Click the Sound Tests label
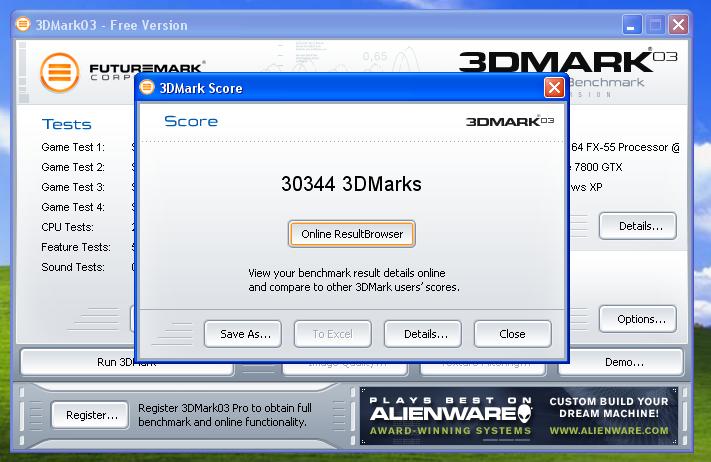This screenshot has width=711, height=462. (73, 267)
